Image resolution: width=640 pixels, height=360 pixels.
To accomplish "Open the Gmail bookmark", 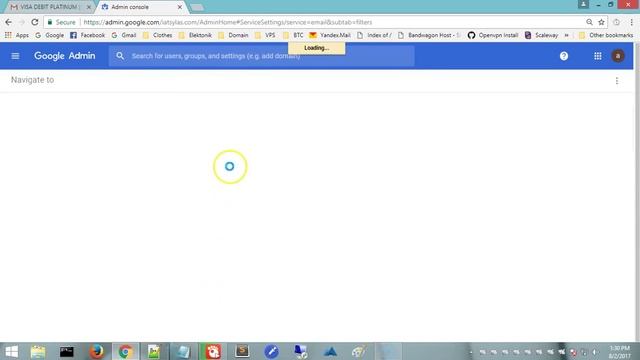I will pyautogui.click(x=124, y=36).
